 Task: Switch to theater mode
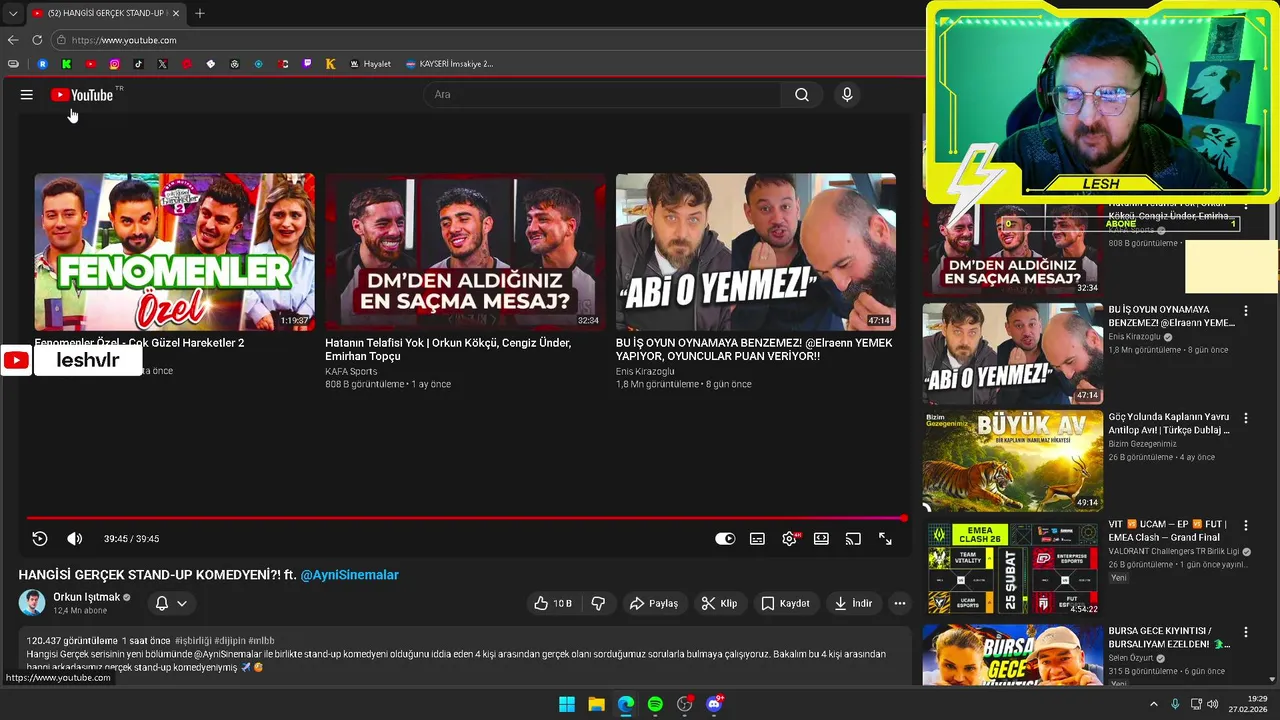[821, 539]
